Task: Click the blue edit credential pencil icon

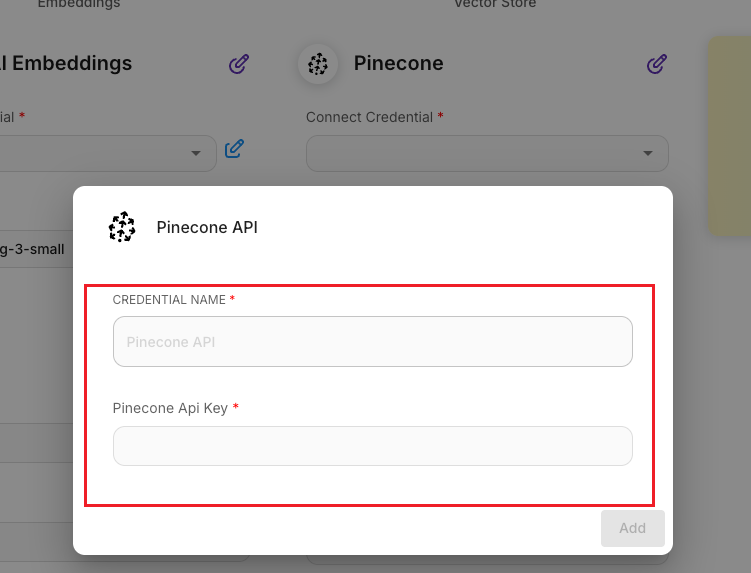Action: [x=234, y=149]
